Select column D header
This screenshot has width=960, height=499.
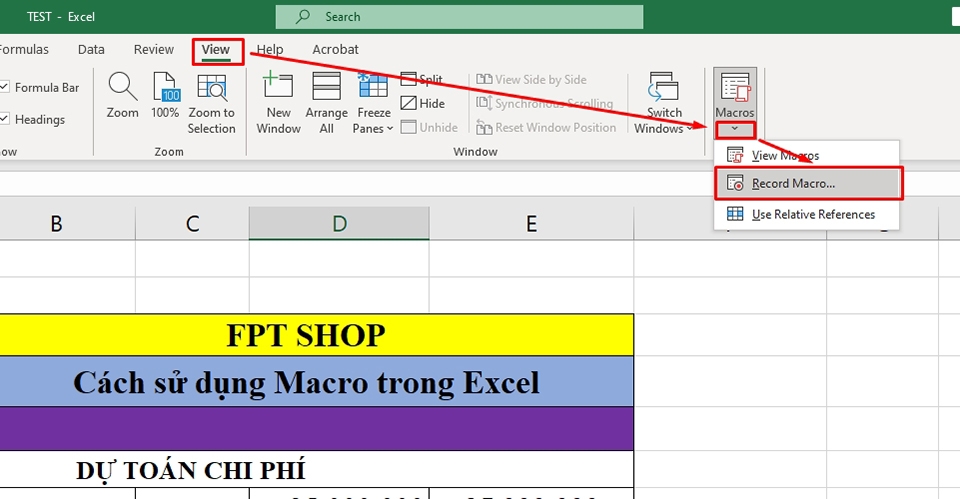click(x=339, y=223)
